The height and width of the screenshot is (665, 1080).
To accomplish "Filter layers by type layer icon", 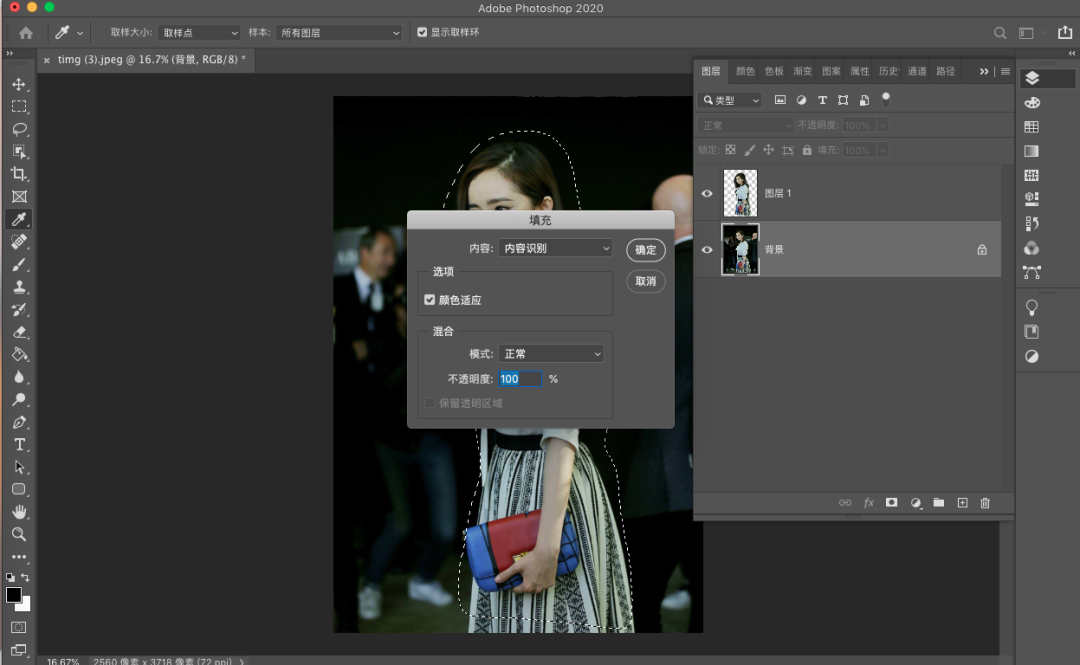I will coord(822,100).
